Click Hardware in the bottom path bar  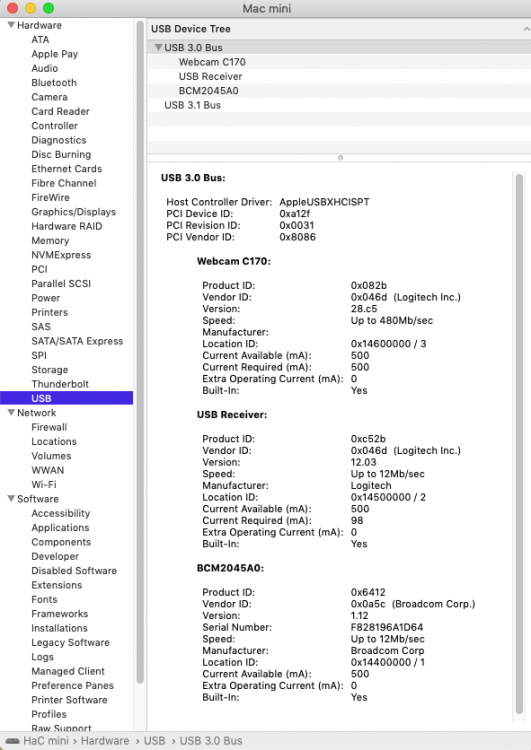click(105, 741)
